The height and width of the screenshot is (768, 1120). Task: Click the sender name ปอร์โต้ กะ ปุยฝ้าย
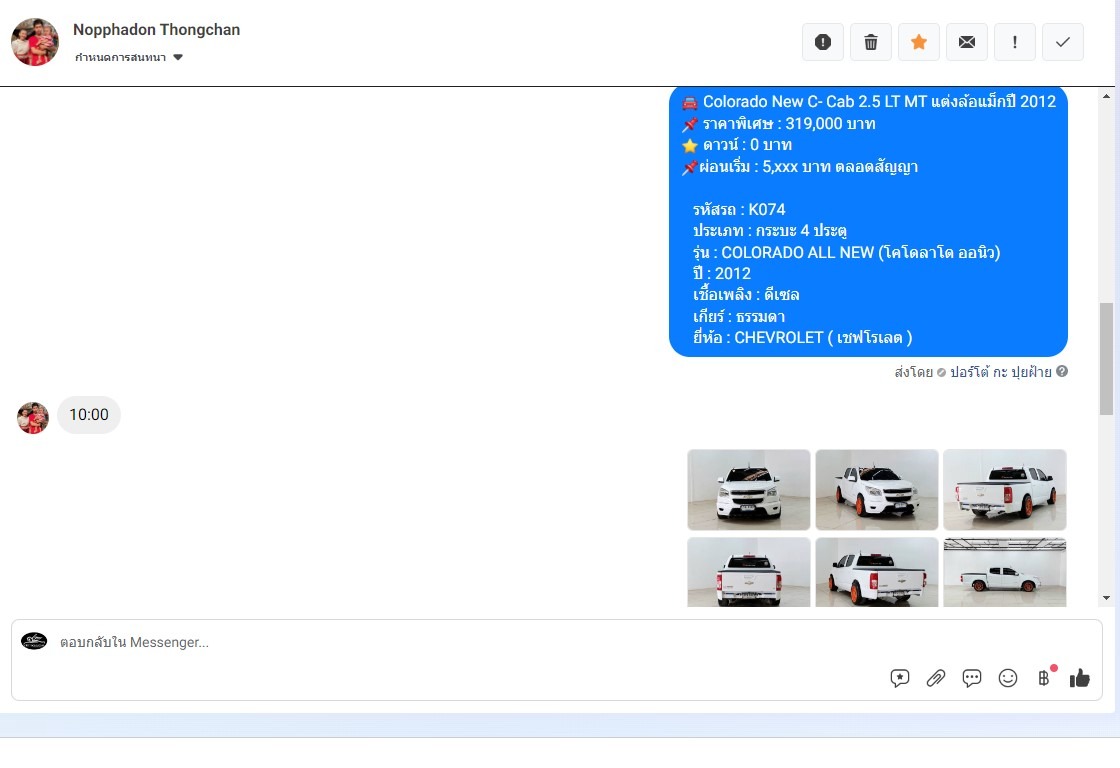click(1000, 372)
